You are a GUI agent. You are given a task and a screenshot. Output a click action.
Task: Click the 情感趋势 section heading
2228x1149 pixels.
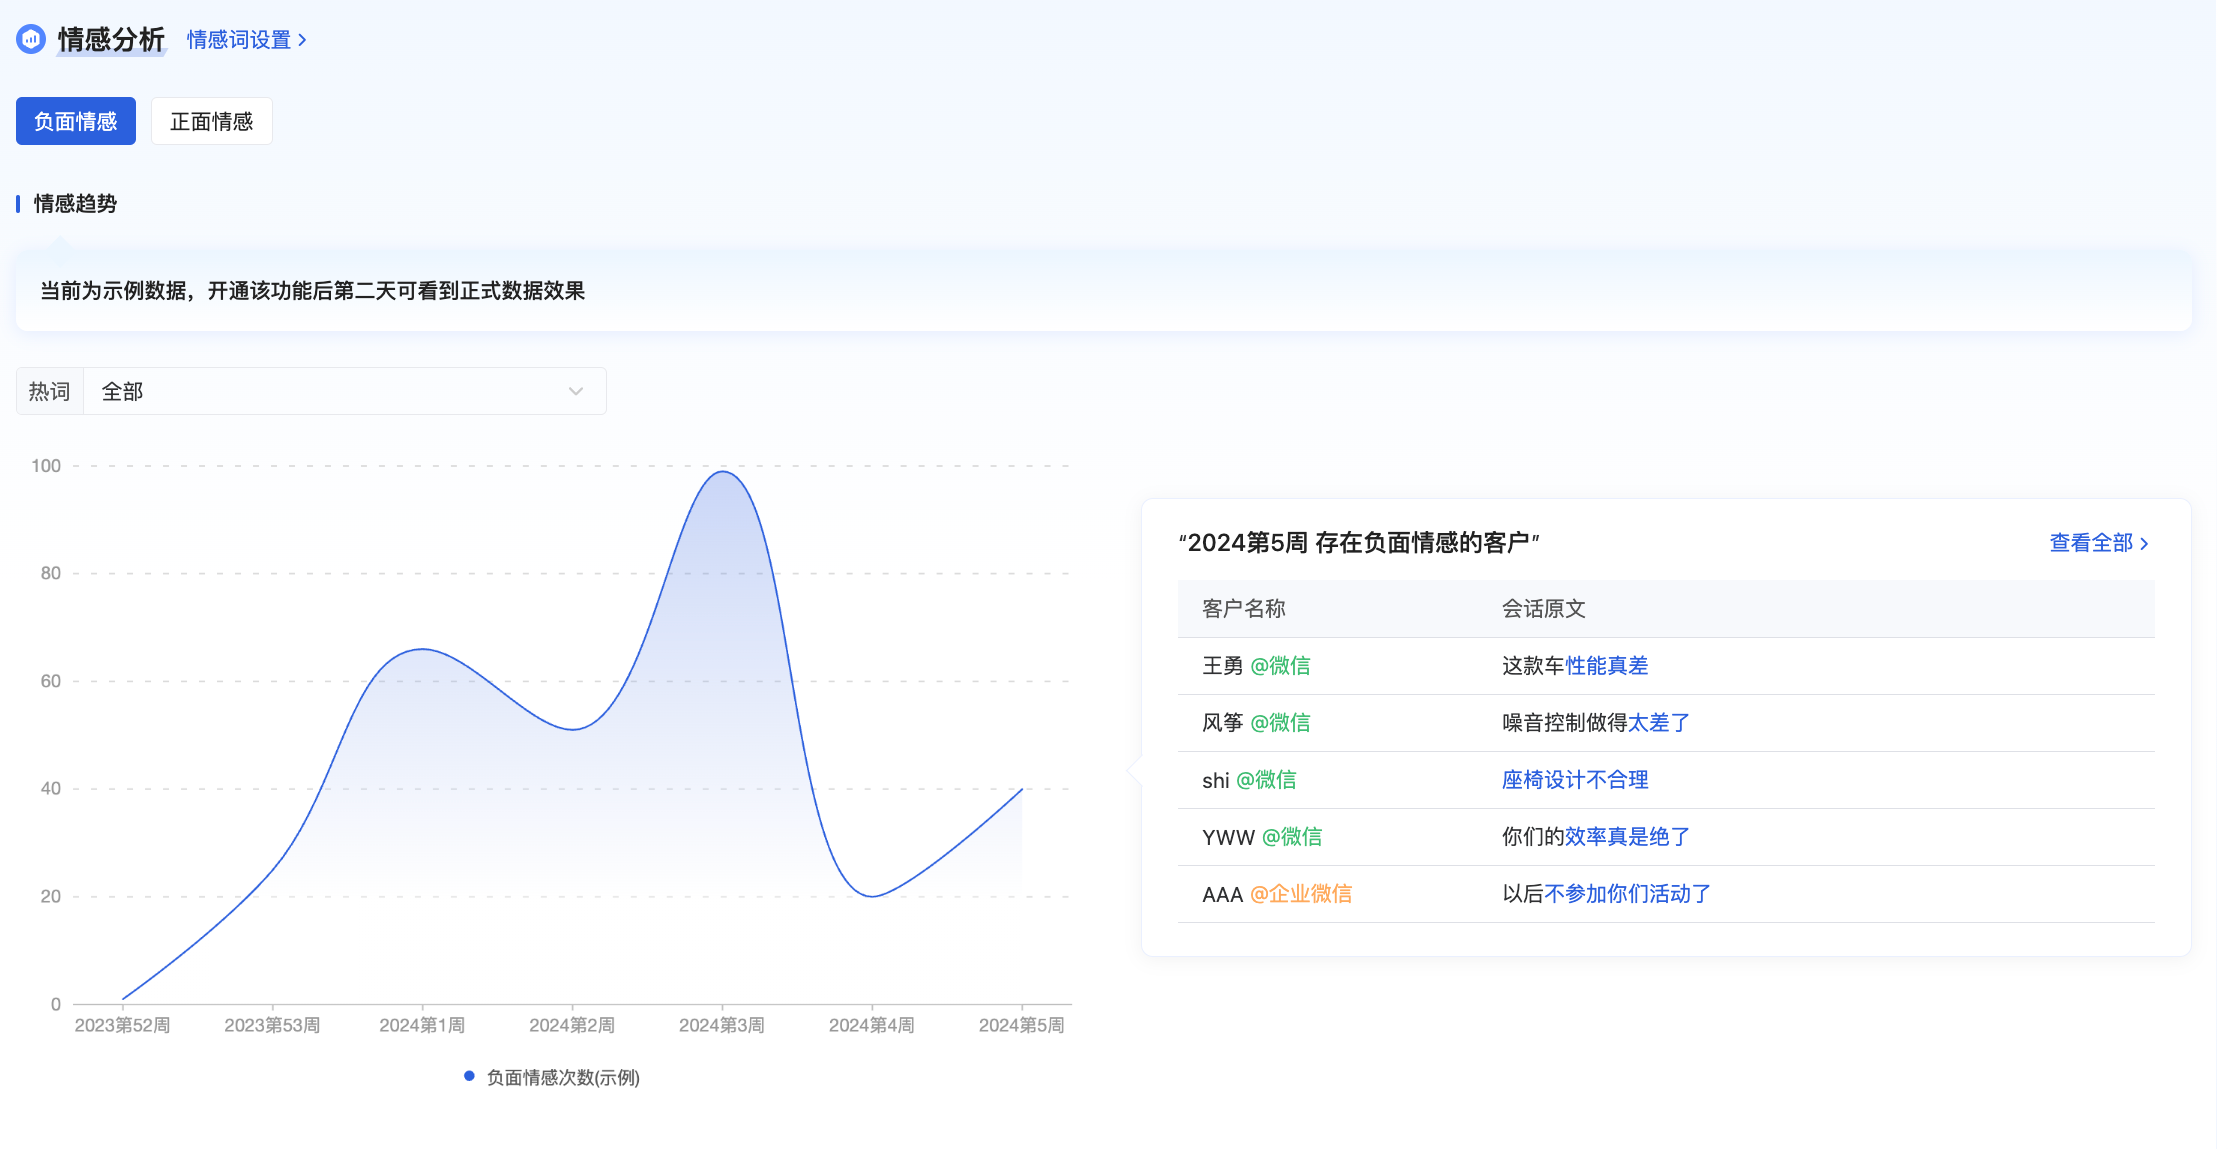pyautogui.click(x=75, y=204)
